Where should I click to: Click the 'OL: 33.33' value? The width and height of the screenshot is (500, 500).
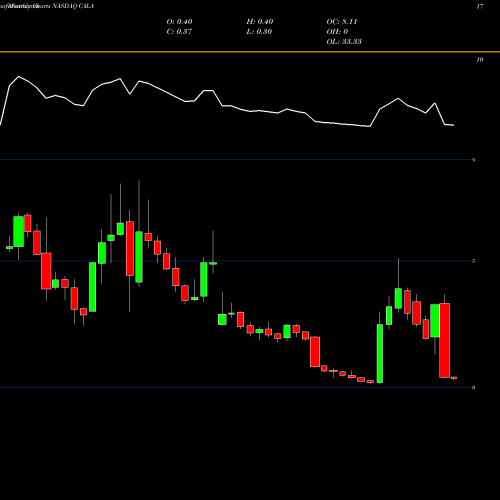(344, 42)
